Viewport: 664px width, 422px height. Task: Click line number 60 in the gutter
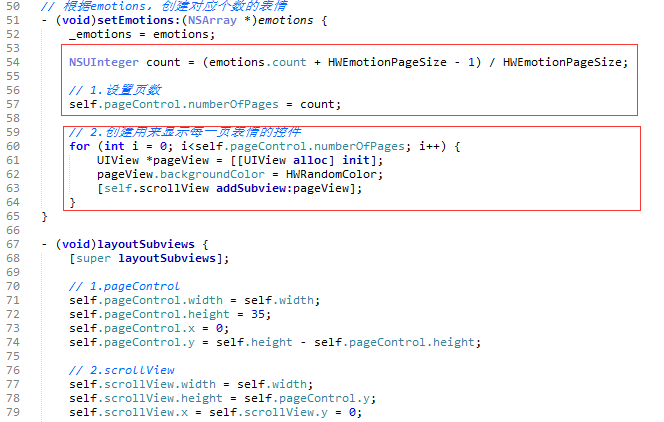(13, 146)
